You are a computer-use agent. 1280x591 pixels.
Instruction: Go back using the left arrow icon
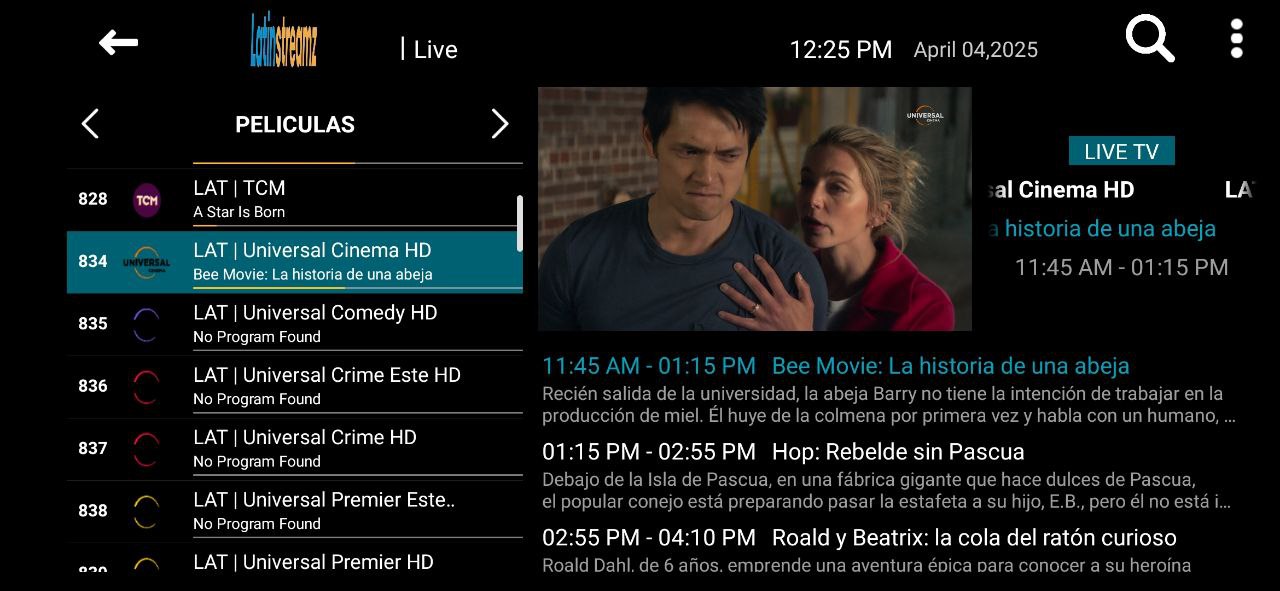[x=118, y=42]
